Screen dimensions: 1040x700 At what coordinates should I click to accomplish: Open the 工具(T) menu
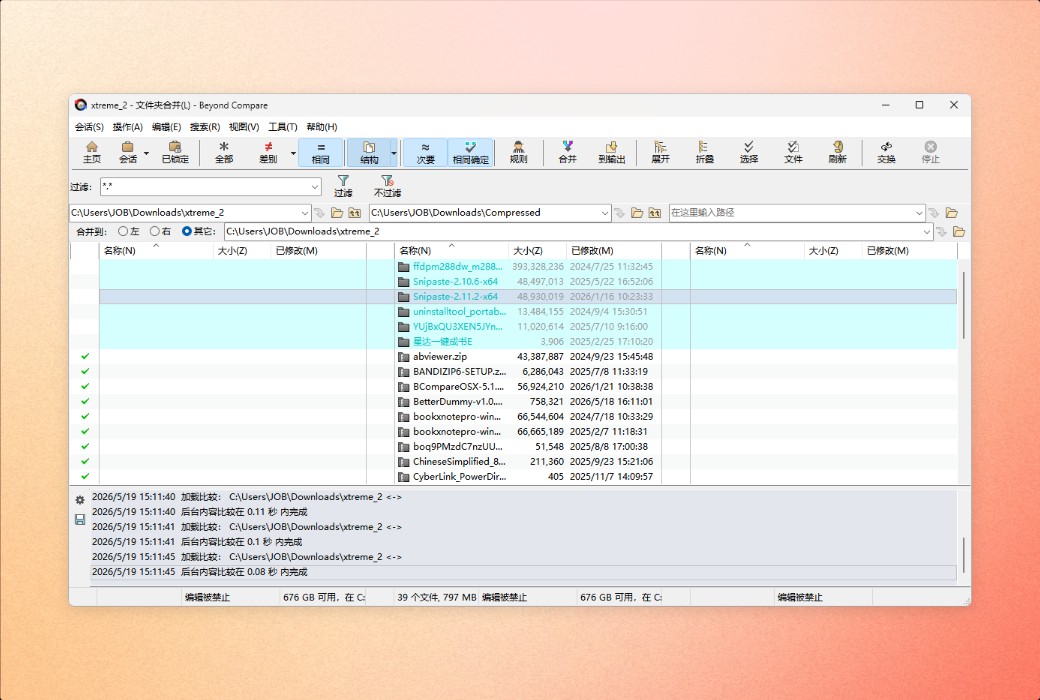pyautogui.click(x=282, y=127)
